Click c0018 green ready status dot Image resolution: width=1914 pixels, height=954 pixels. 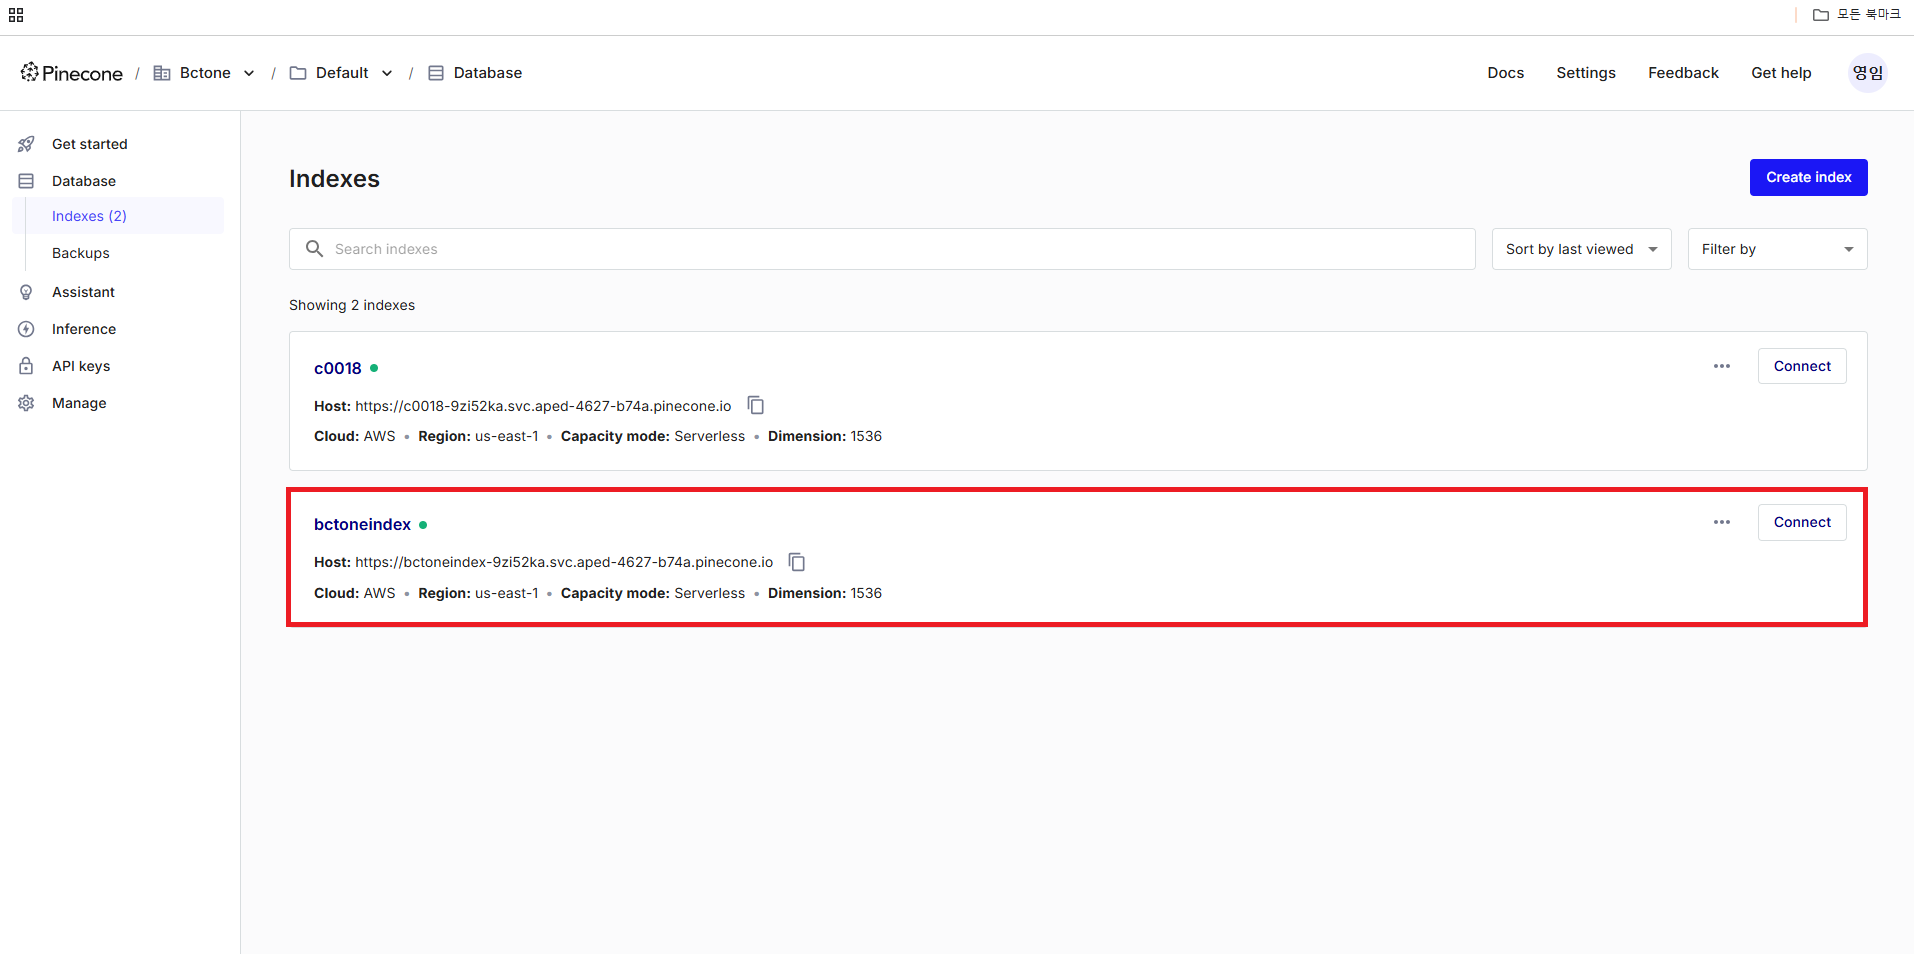[x=374, y=368]
